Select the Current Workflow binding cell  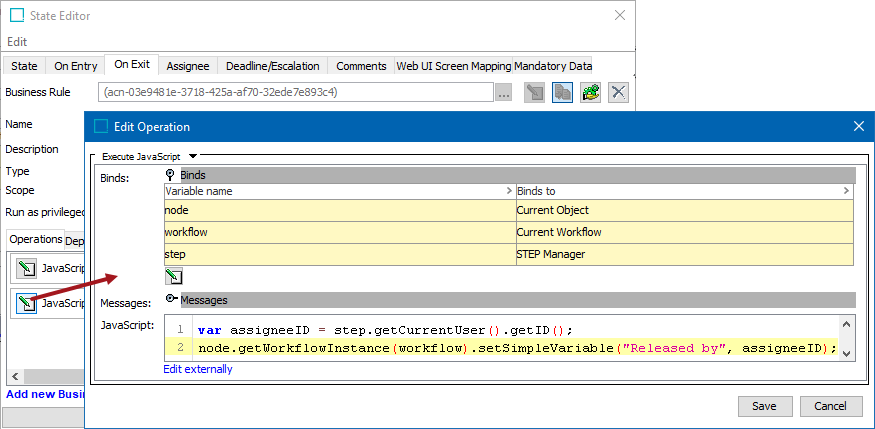(x=685, y=232)
